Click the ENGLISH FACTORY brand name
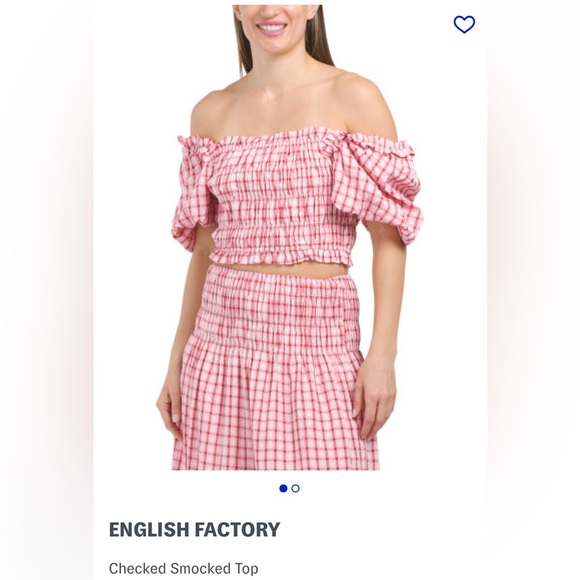 coord(194,529)
